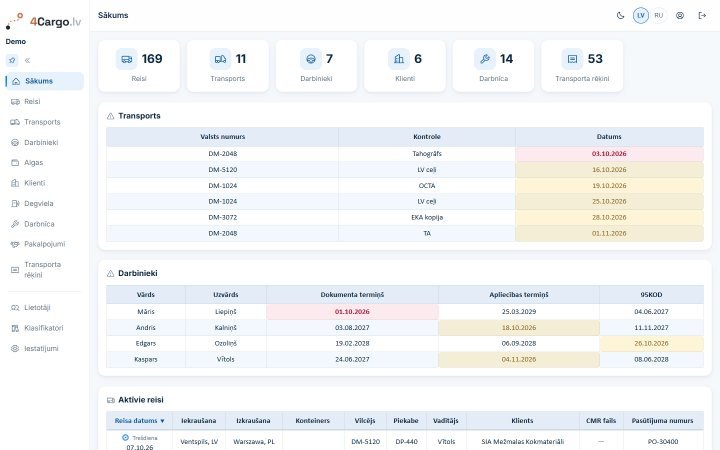Click the Iestatījumi settings icon

click(x=15, y=349)
